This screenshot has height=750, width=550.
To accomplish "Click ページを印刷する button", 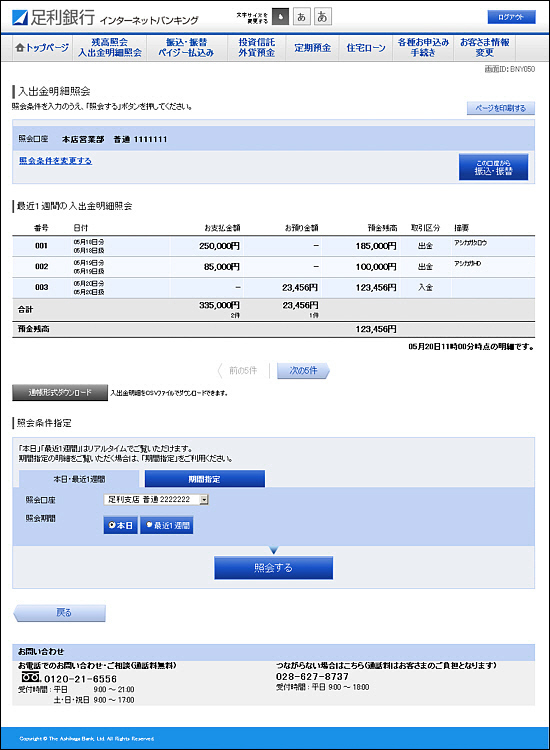I will click(x=501, y=108).
